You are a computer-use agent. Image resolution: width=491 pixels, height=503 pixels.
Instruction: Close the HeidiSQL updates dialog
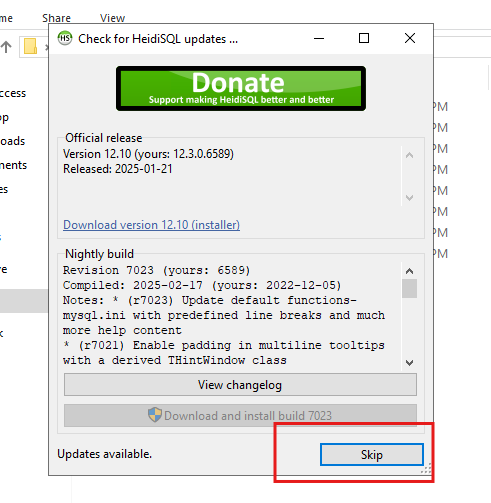[410, 38]
